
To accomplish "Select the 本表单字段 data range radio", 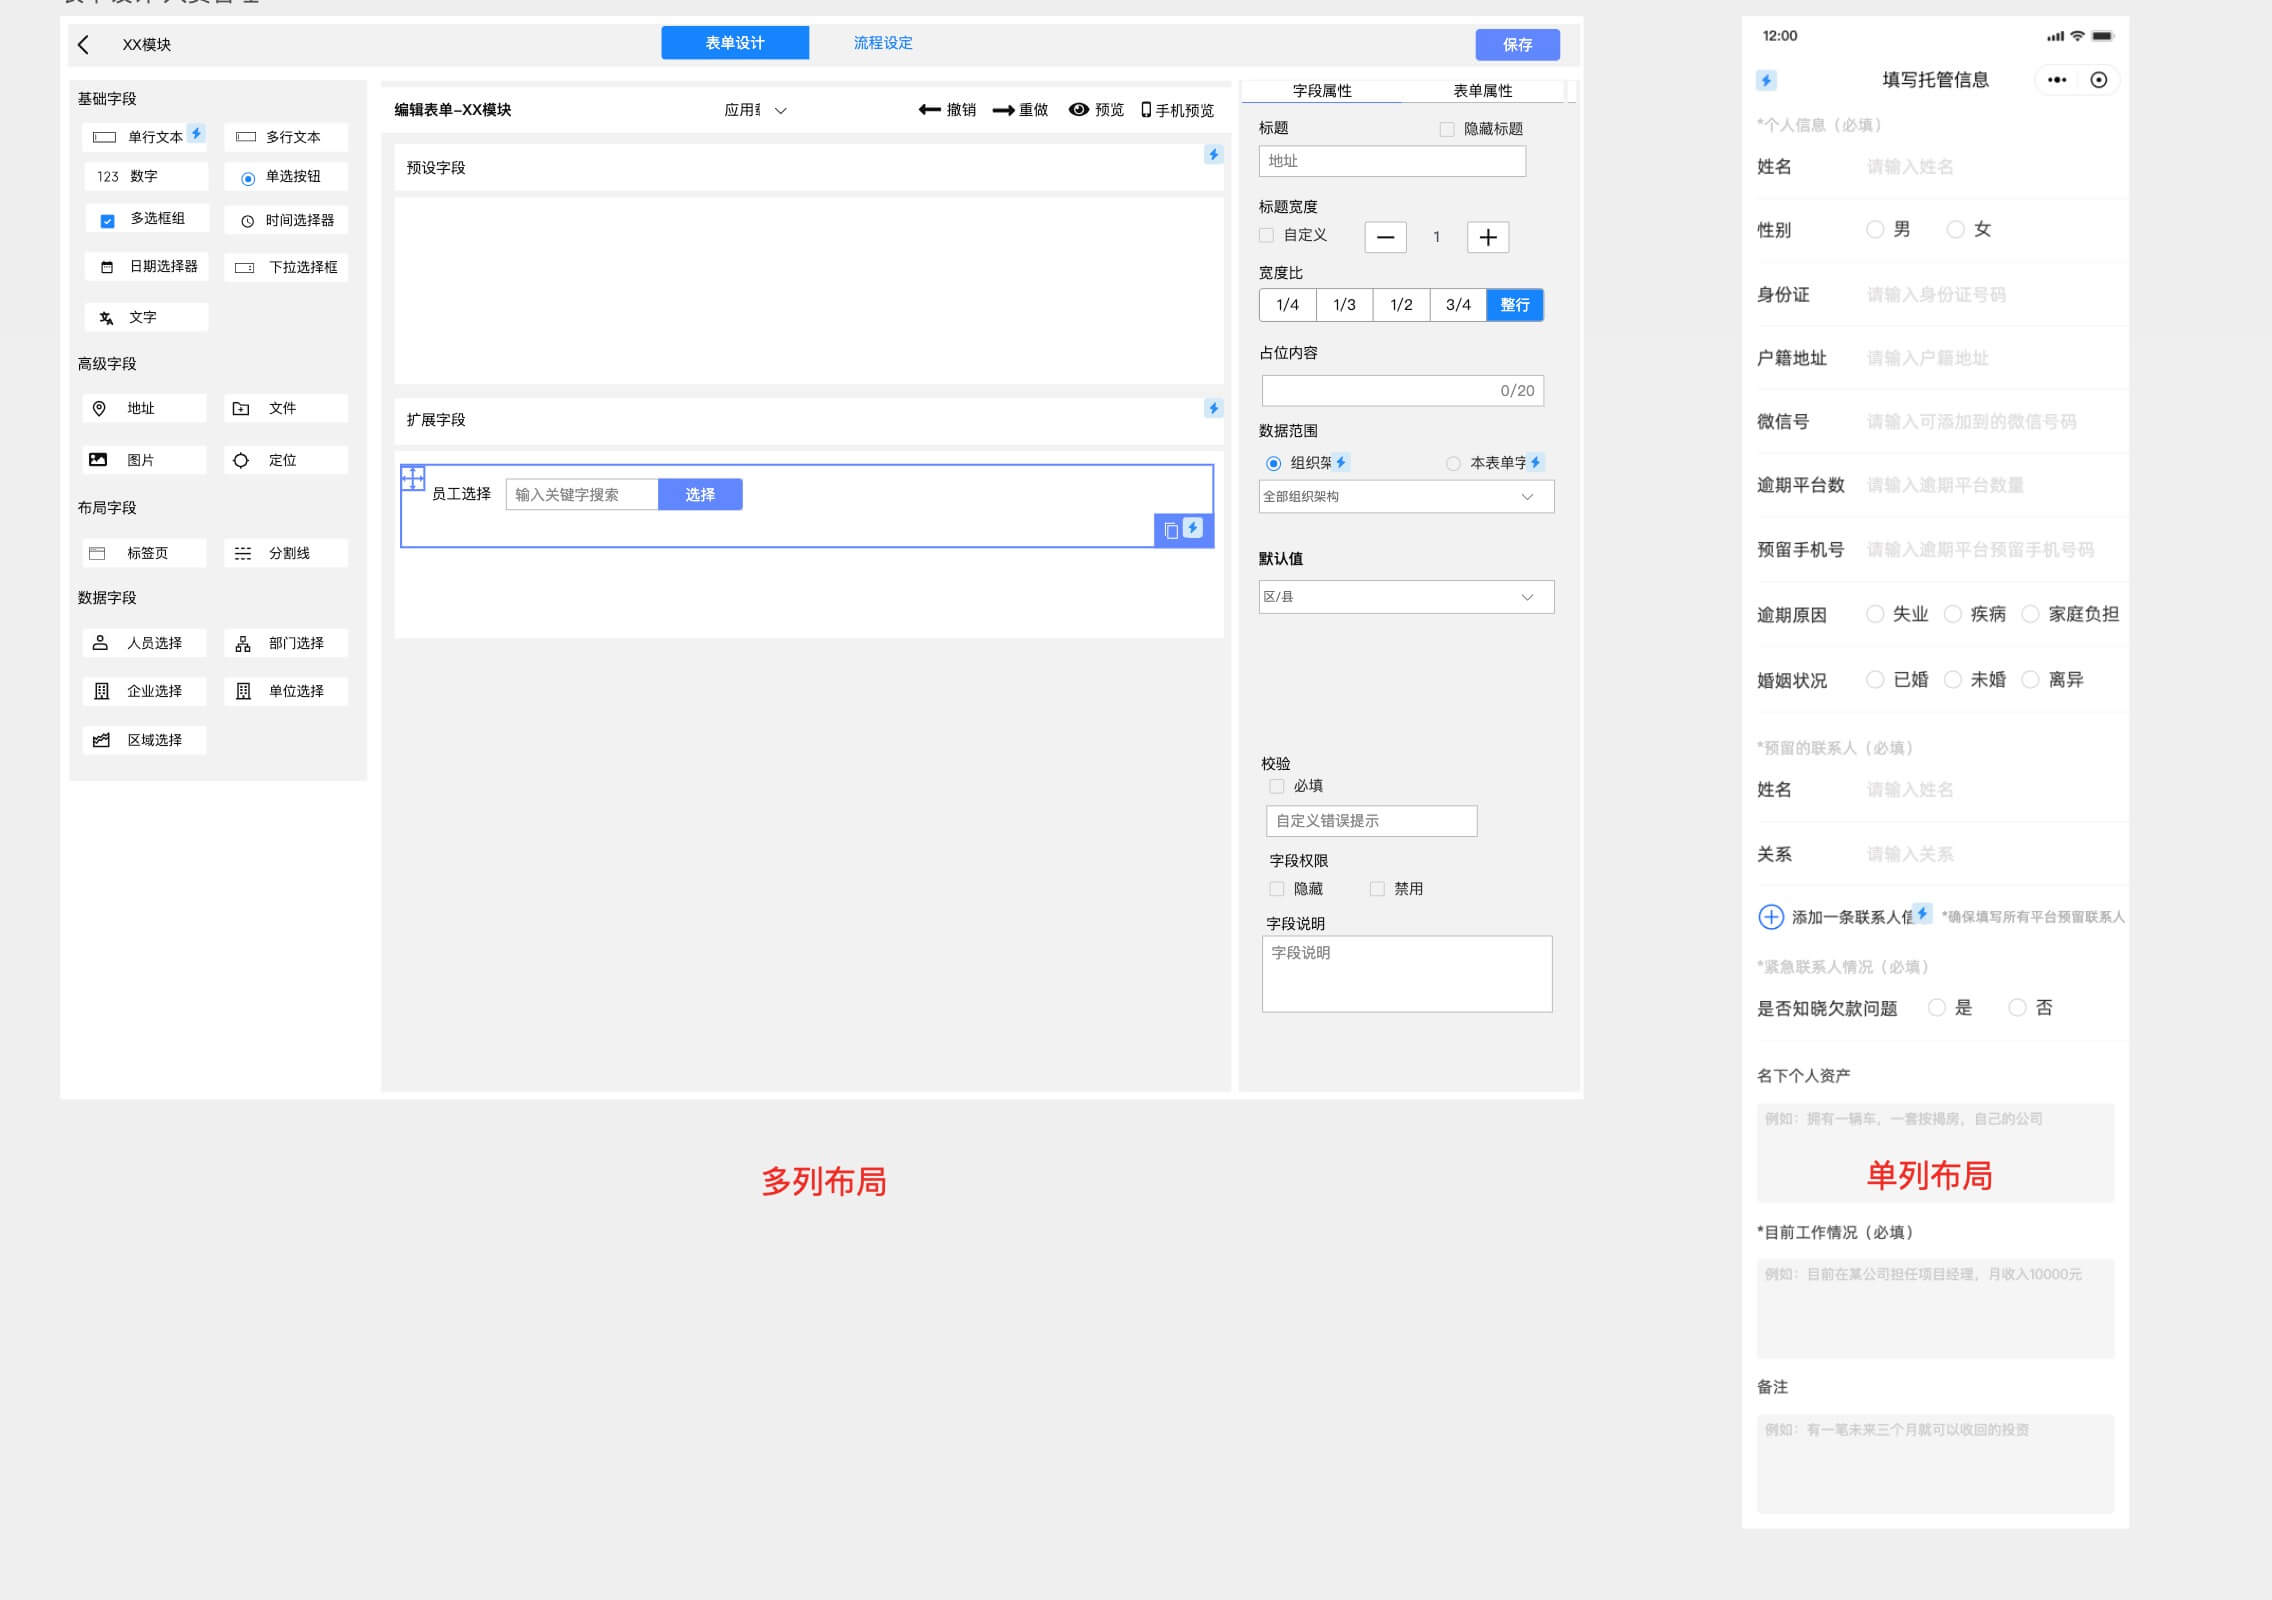I will click(1453, 464).
